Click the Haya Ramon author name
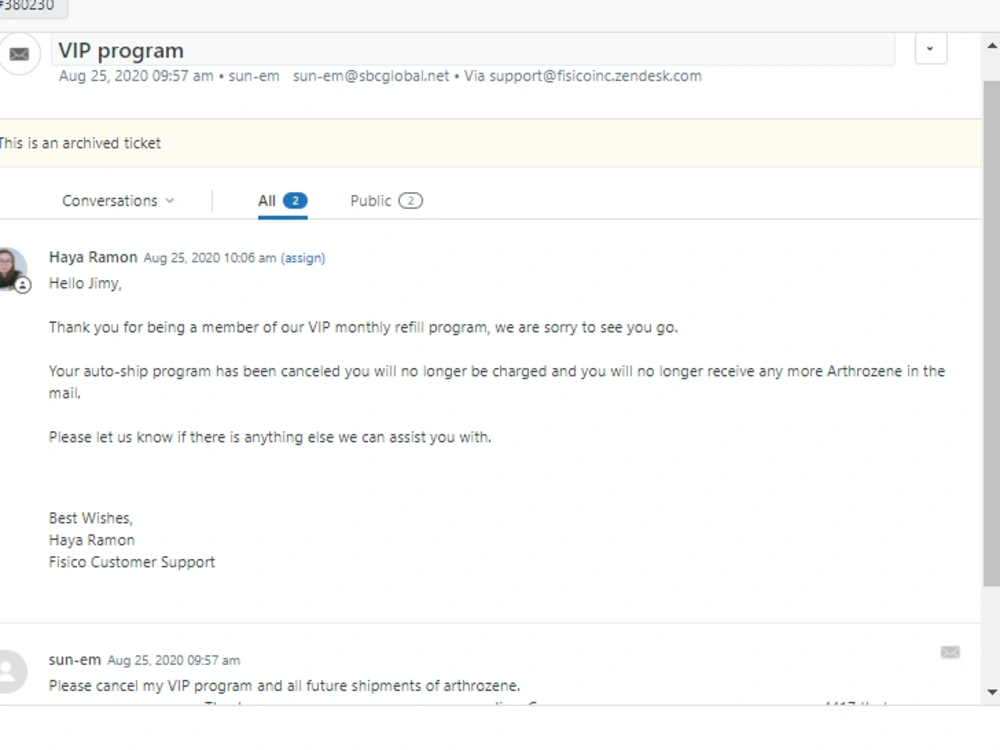 tap(93, 257)
